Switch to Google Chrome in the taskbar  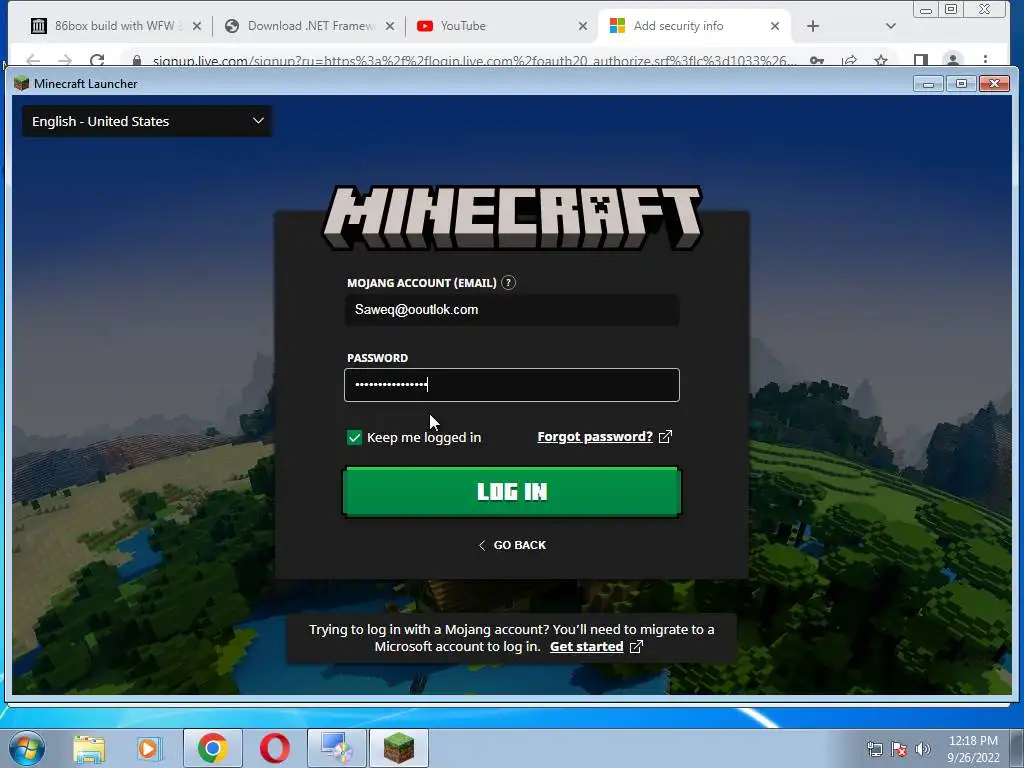point(212,748)
